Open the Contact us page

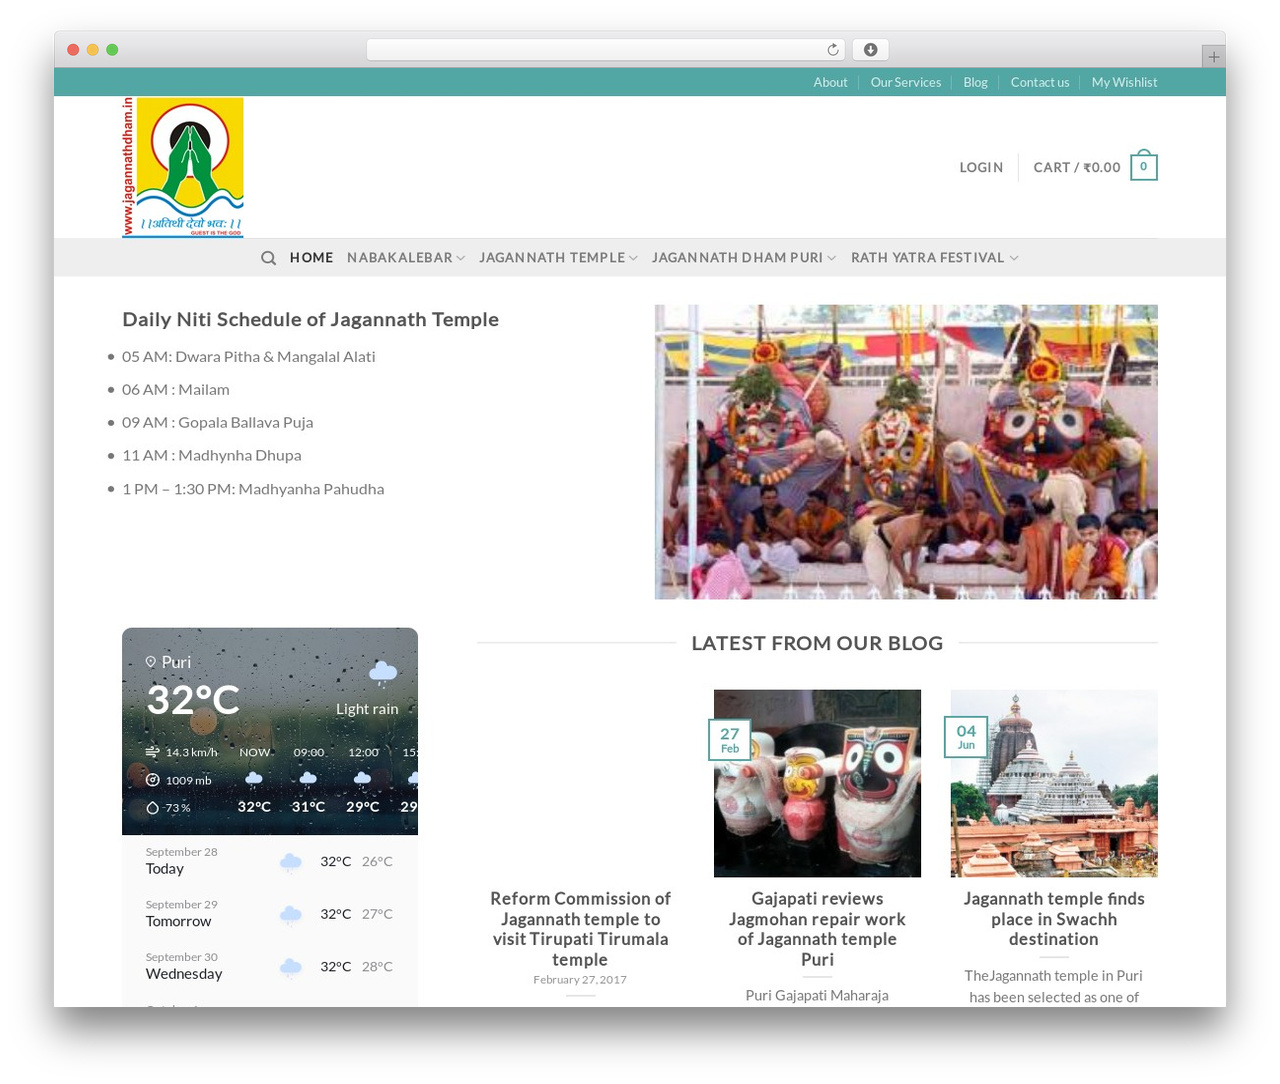(x=1040, y=83)
